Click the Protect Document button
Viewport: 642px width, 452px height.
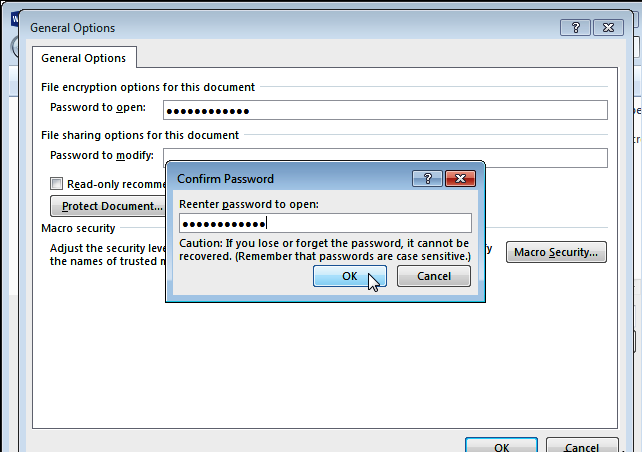[x=108, y=206]
